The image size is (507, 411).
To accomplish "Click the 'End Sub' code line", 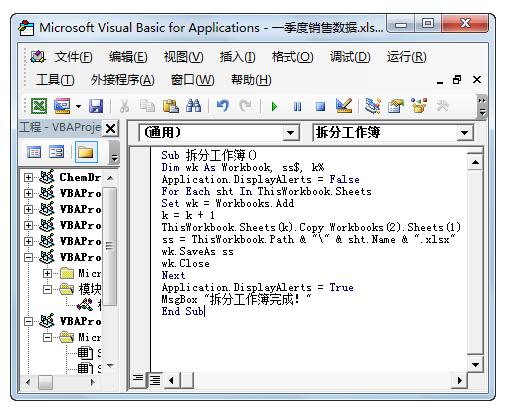I will tap(183, 311).
